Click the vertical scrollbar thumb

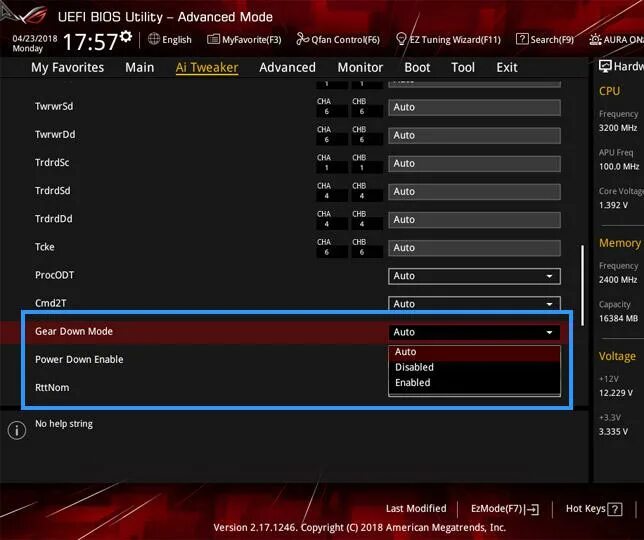tap(582, 286)
